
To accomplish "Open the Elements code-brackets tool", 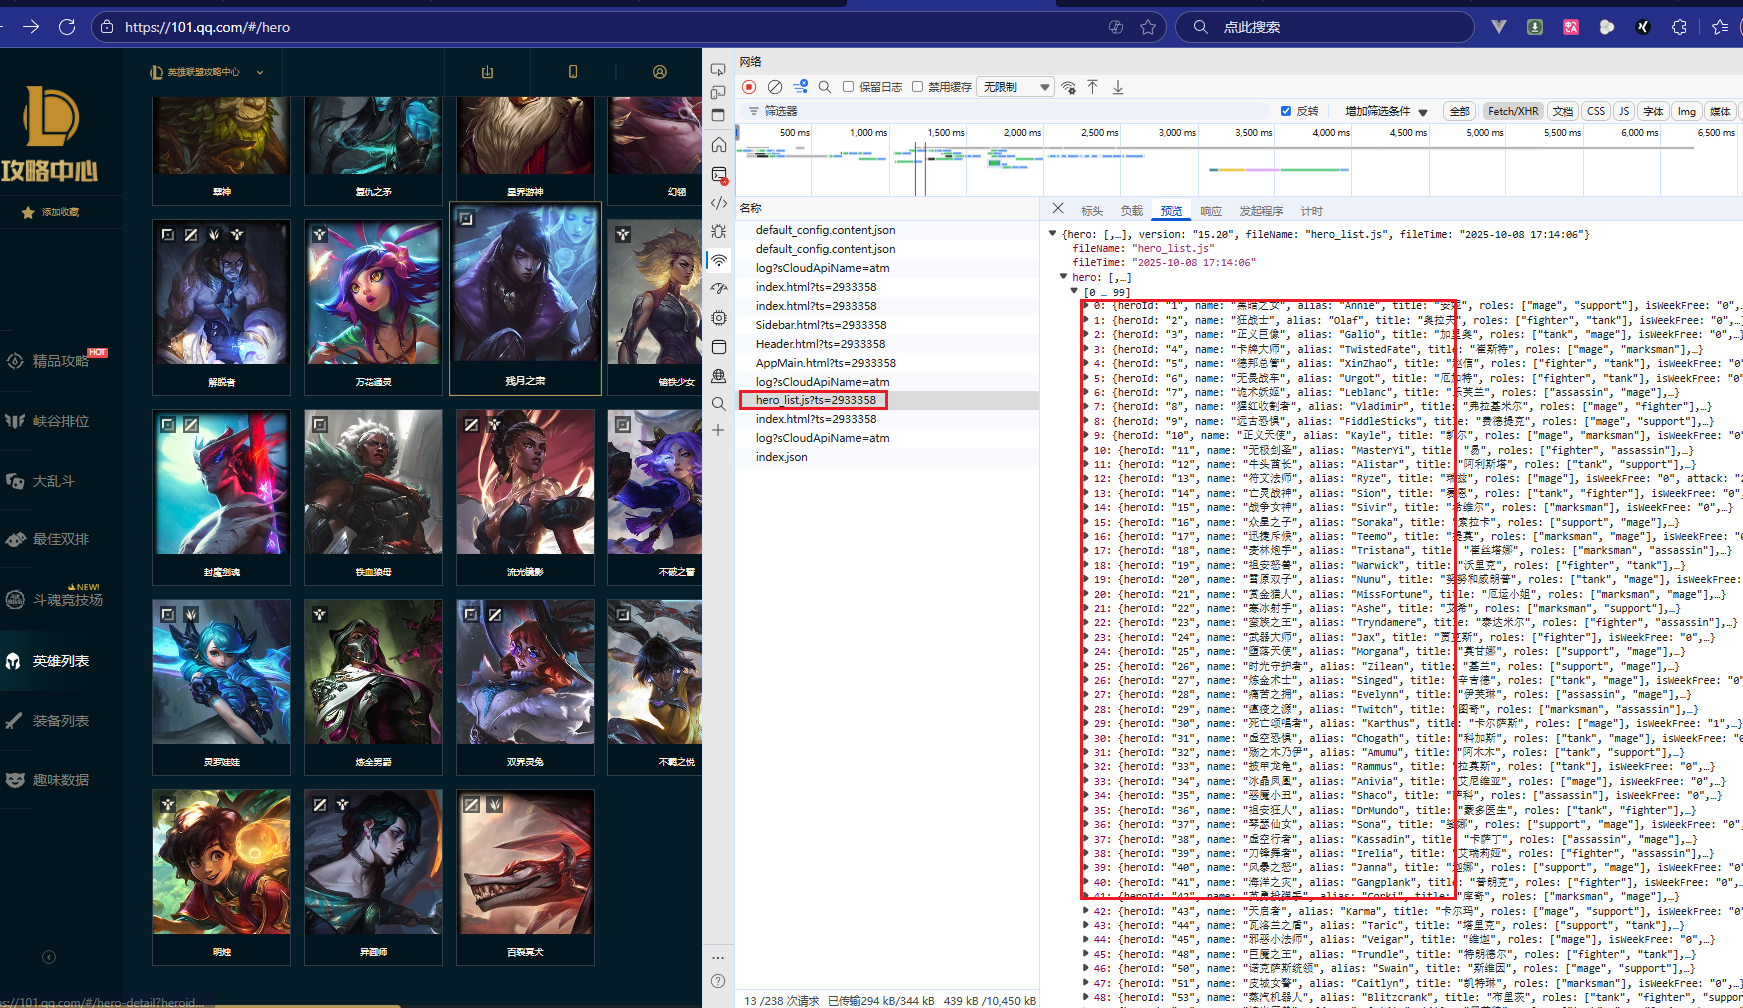I will point(719,203).
